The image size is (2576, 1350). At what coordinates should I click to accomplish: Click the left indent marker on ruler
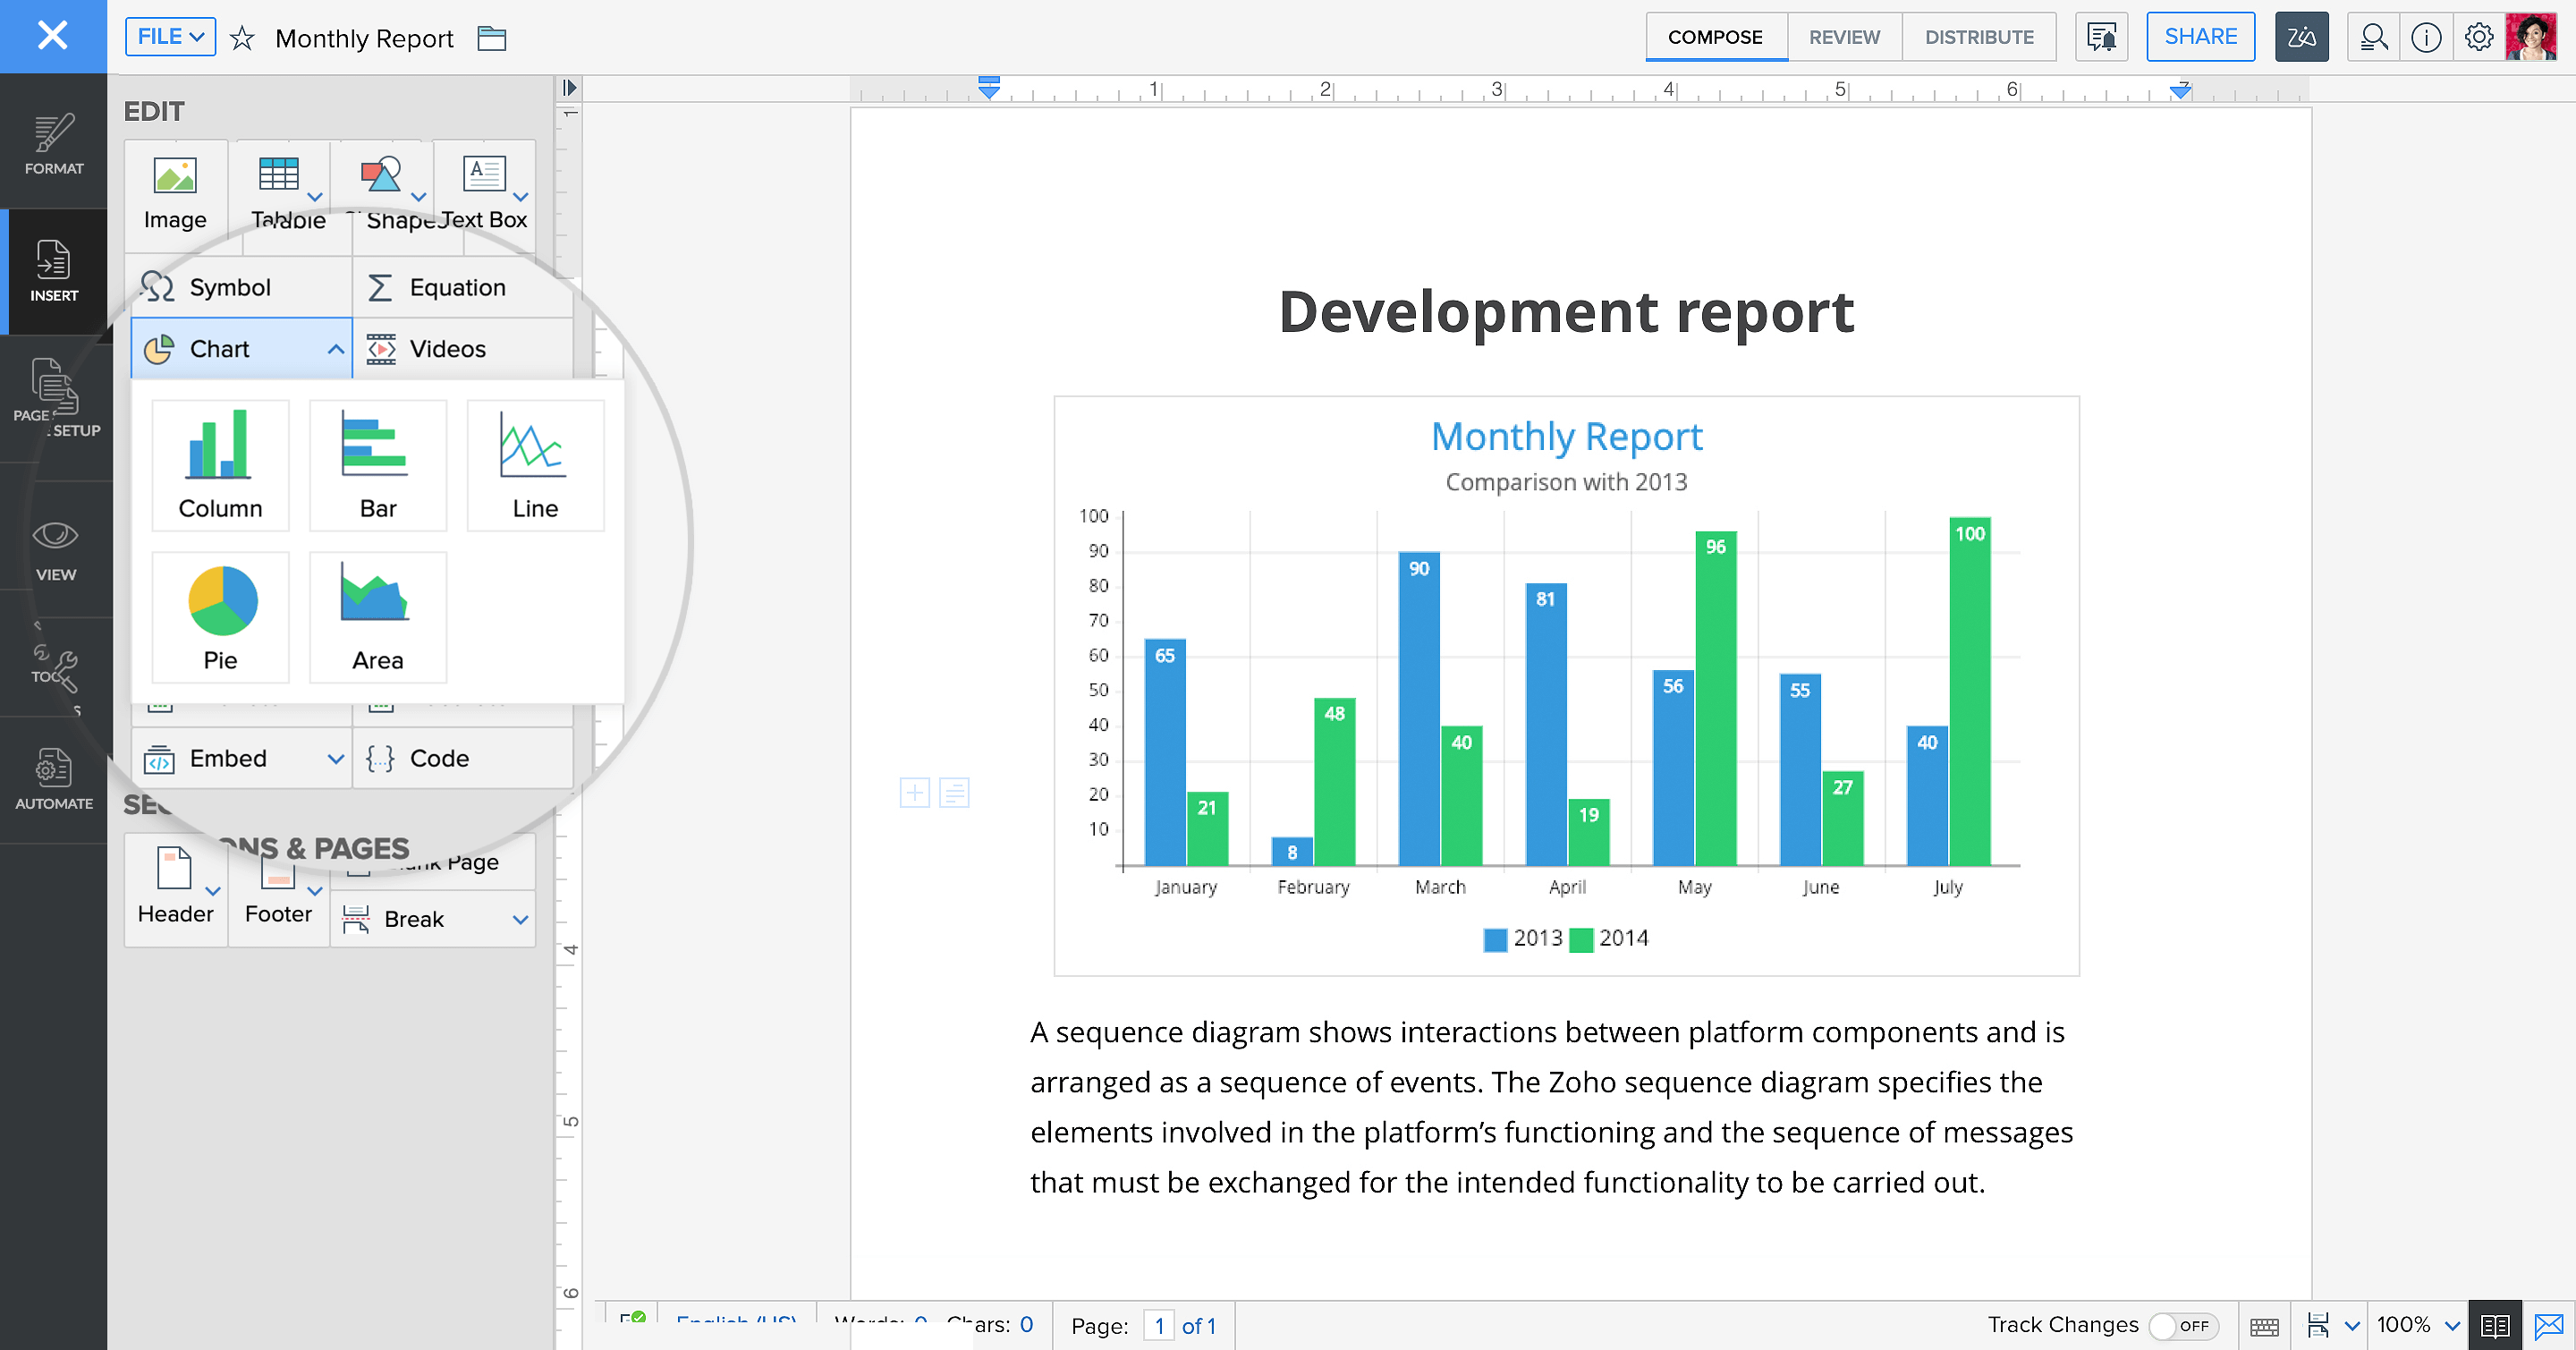(x=989, y=88)
